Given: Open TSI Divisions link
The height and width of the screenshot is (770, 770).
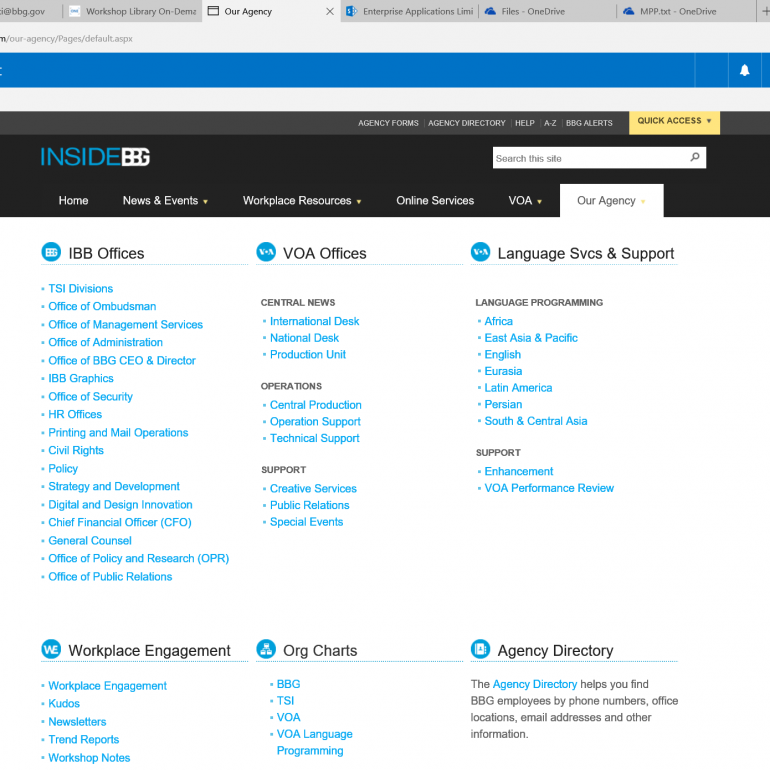Looking at the screenshot, I should coord(81,288).
